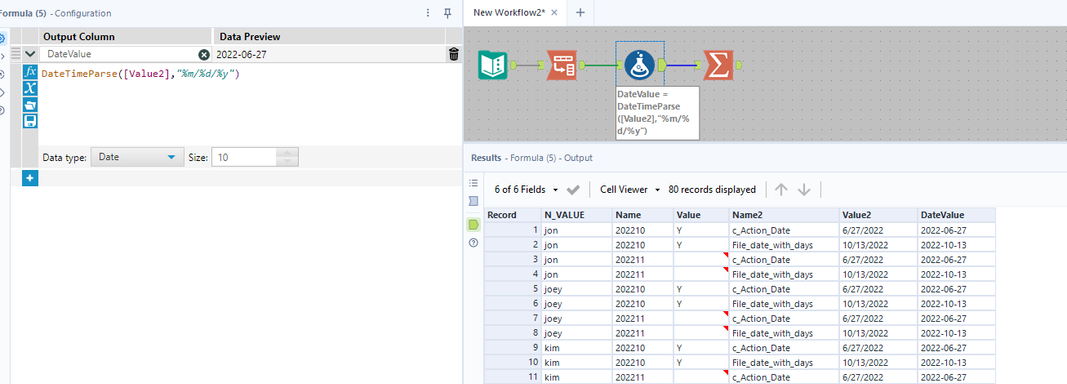Click the drag handle of DateValue expression

click(x=16, y=54)
